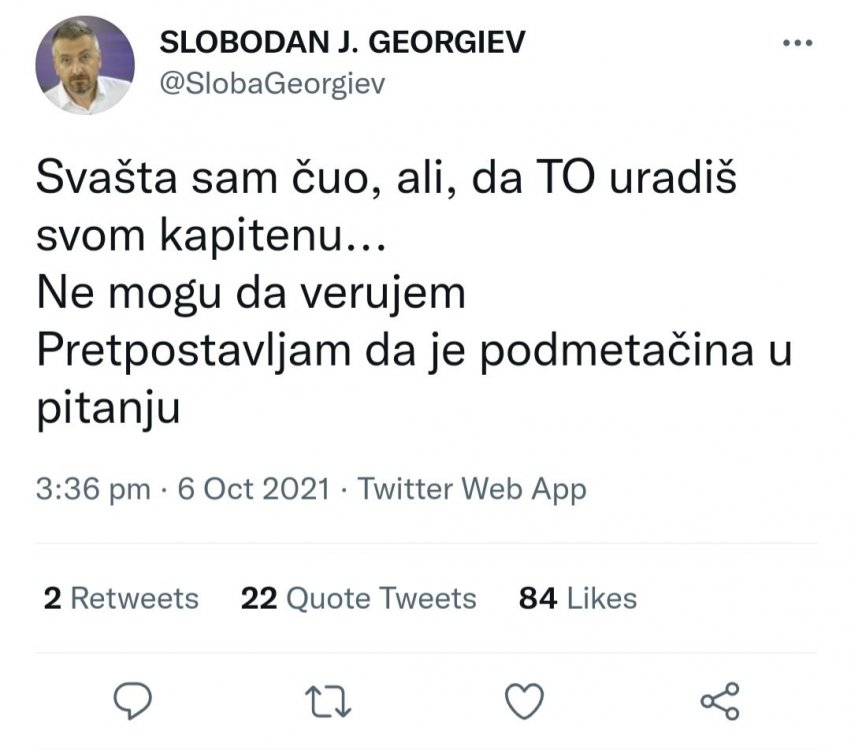The height and width of the screenshot is (750, 851).
Task: Like the tweet with the heart icon
Action: (523, 700)
